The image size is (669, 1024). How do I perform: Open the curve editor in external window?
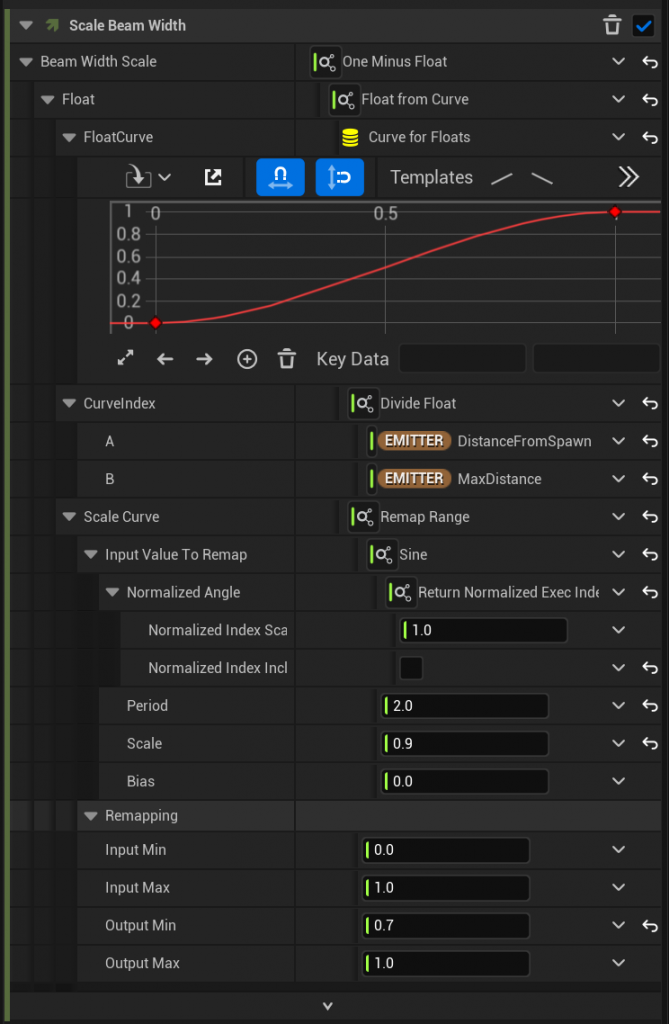pos(213,177)
